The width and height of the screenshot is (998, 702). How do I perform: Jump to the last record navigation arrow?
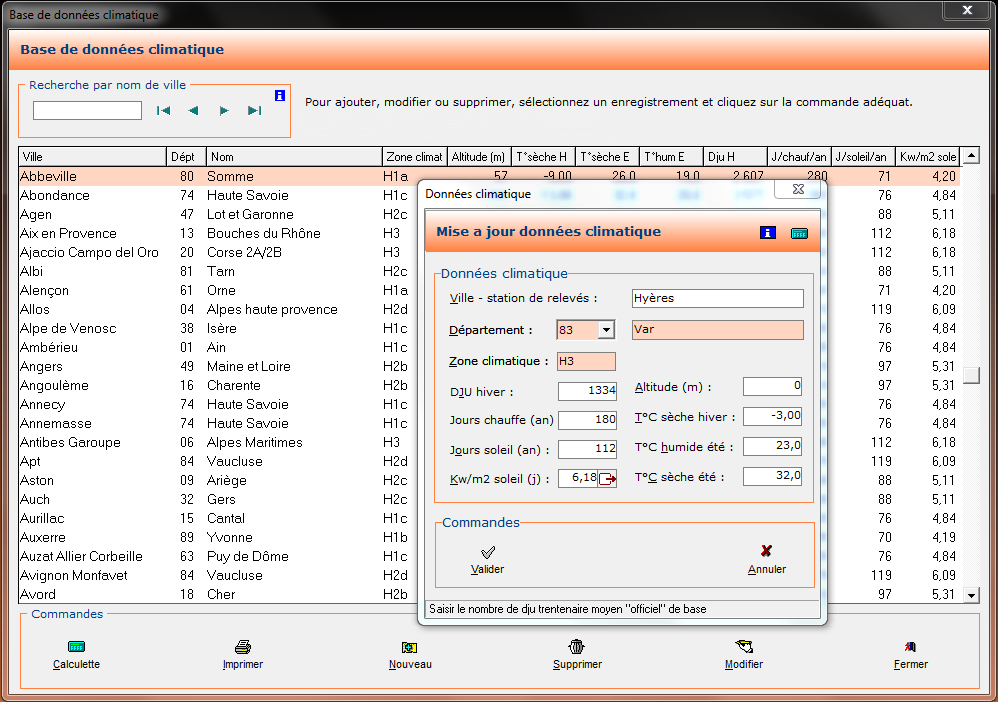pyautogui.click(x=254, y=111)
